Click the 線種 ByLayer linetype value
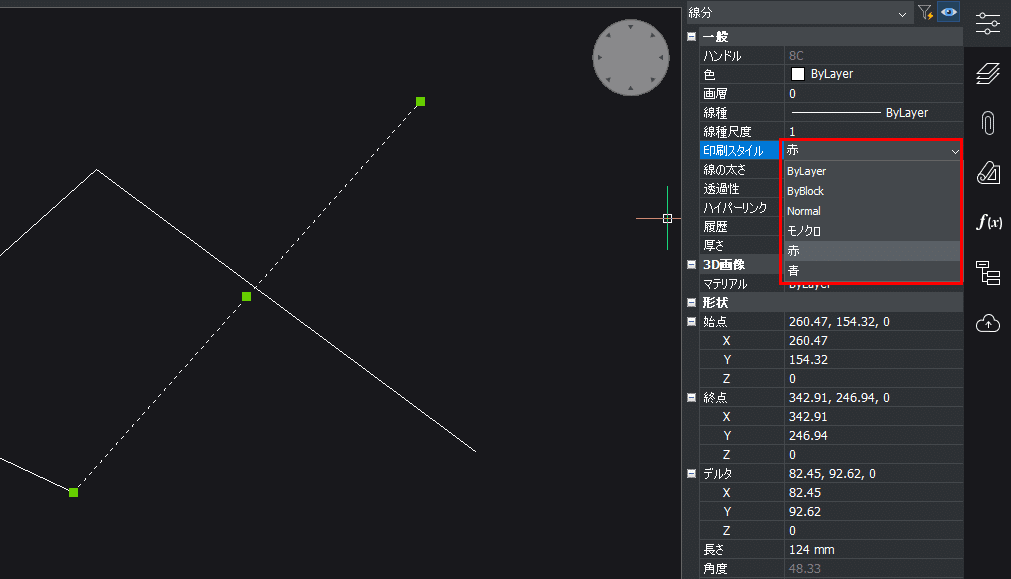Screen dimensions: 1011x579 pos(873,113)
